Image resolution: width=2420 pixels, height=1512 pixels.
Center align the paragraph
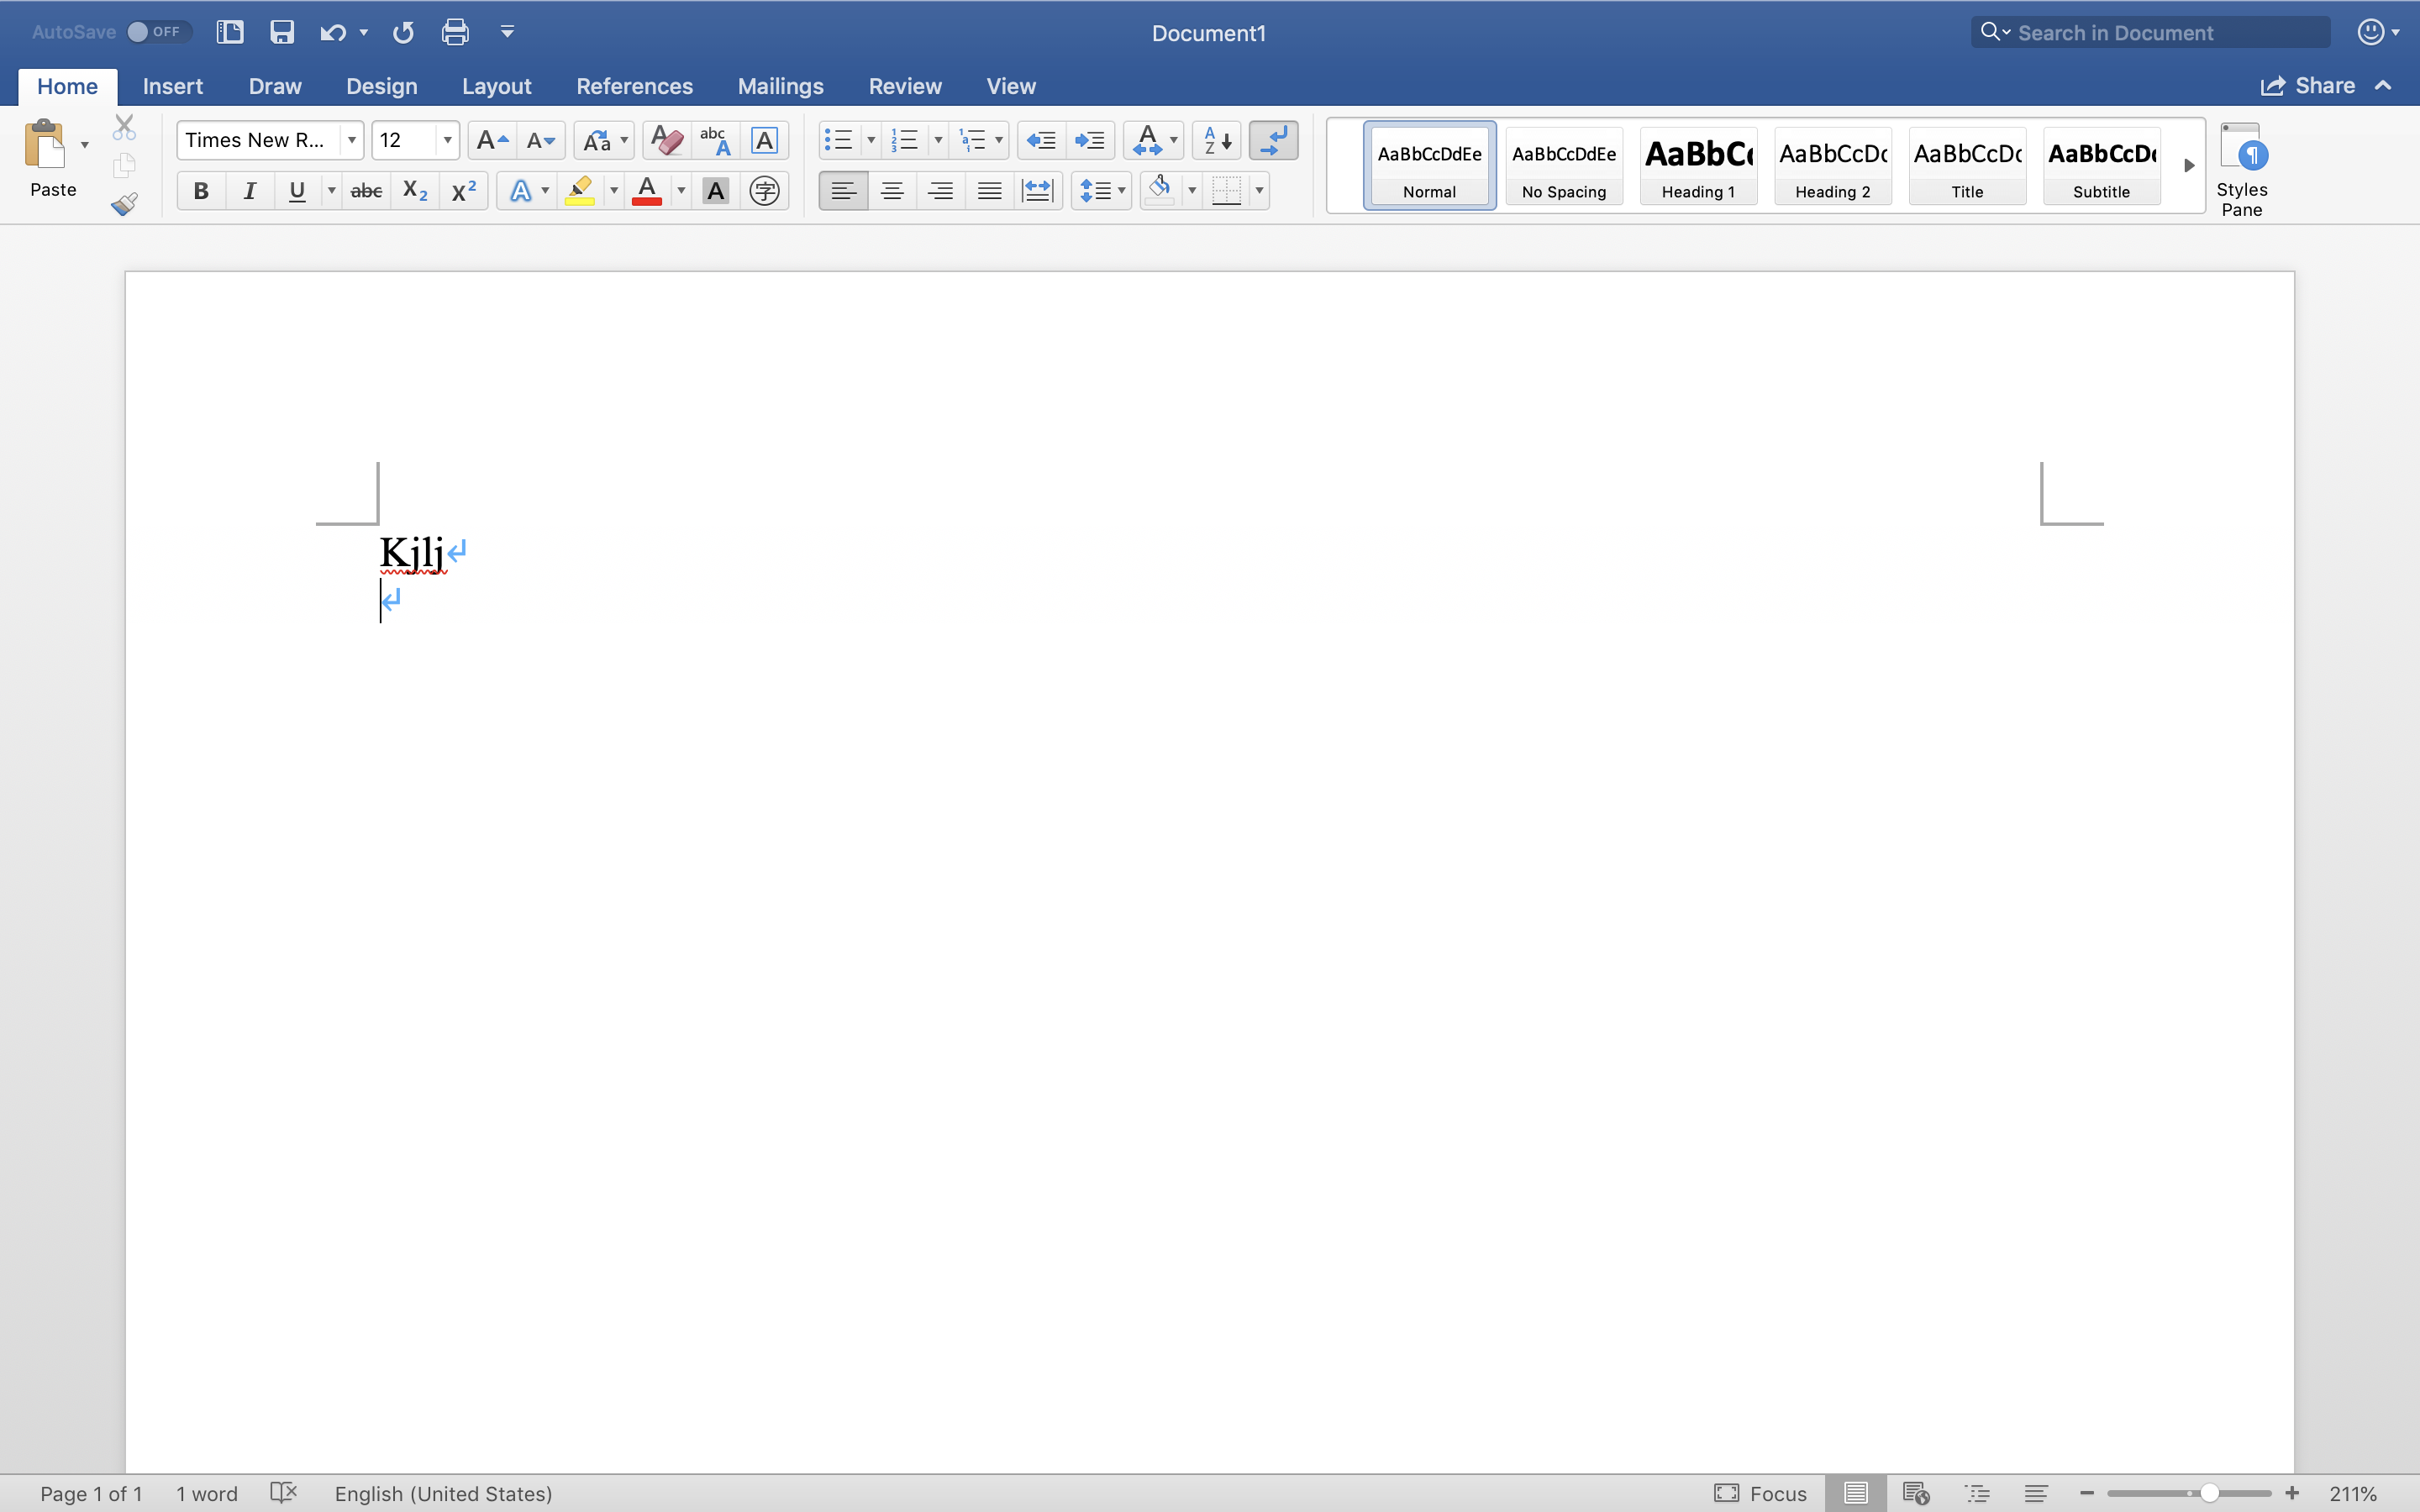(x=892, y=190)
